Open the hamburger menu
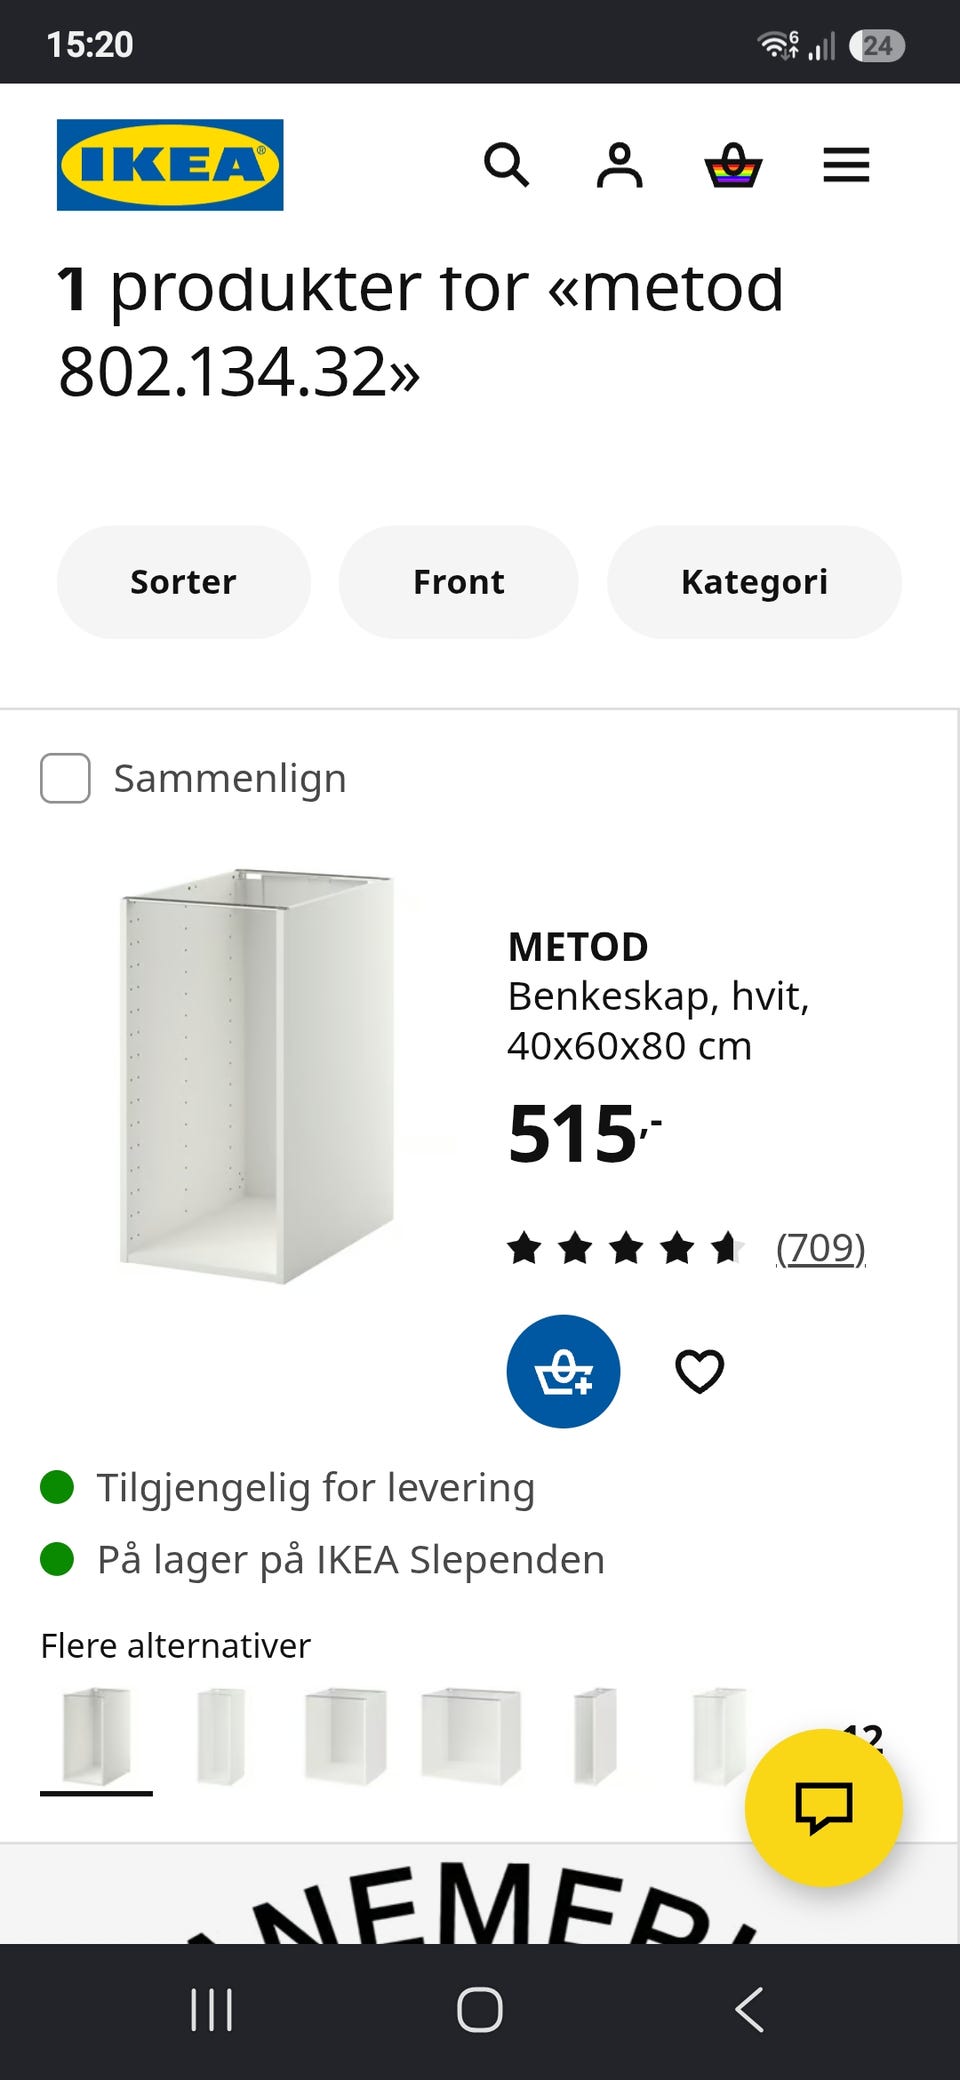The width and height of the screenshot is (960, 2080). point(846,165)
